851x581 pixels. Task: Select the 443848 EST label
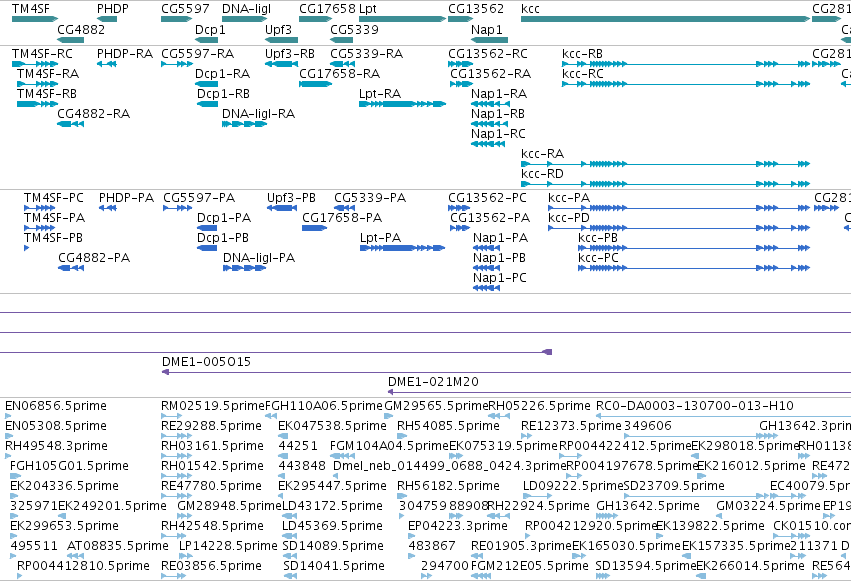pyautogui.click(x=302, y=466)
